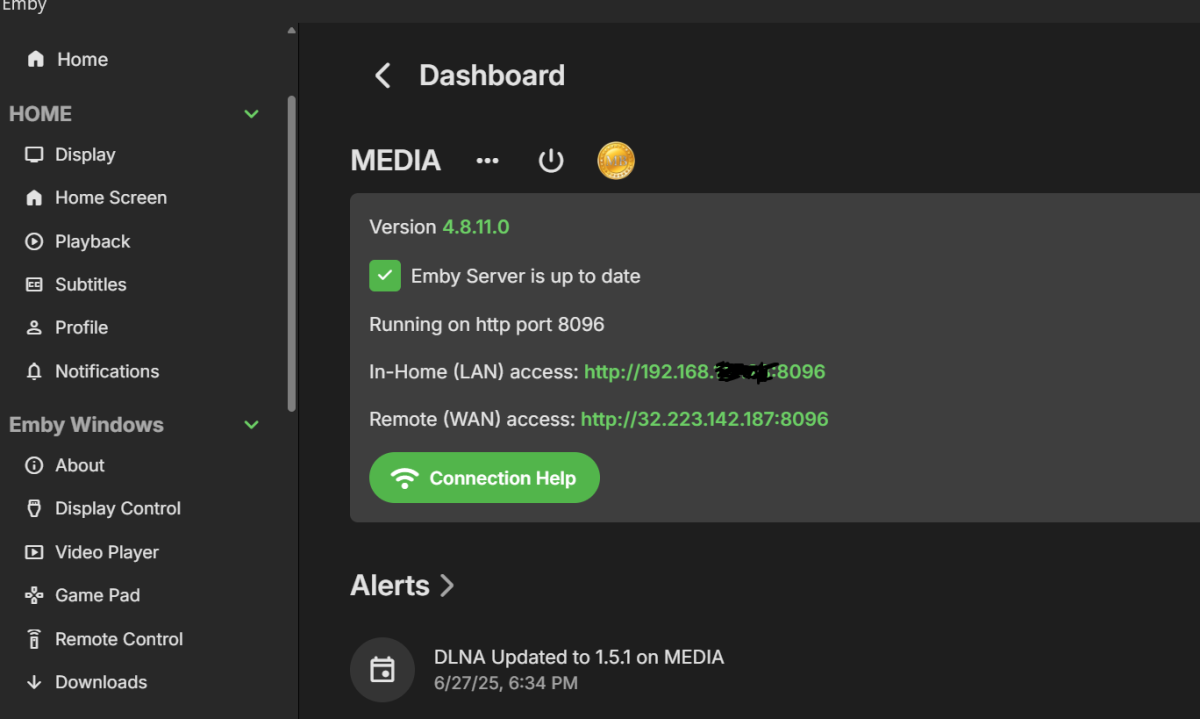Select Remote Control in the sidebar
This screenshot has width=1200, height=719.
pyautogui.click(x=118, y=640)
